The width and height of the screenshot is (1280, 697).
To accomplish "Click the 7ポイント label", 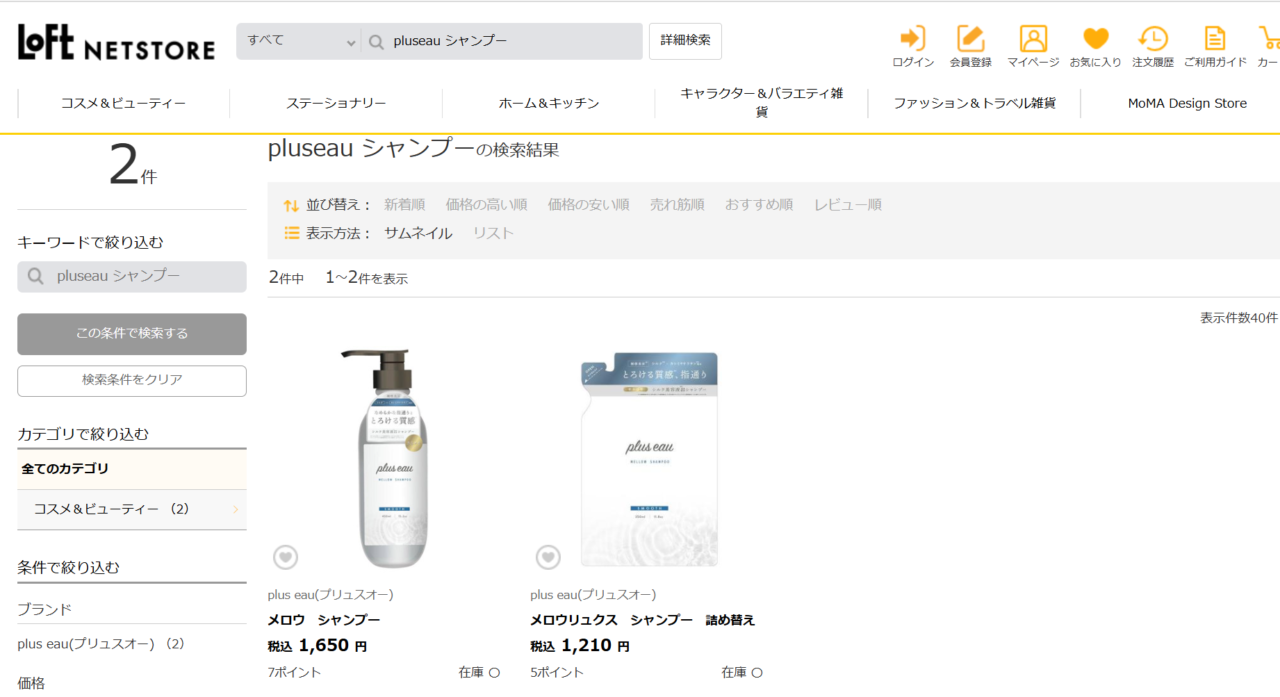I will [x=294, y=673].
